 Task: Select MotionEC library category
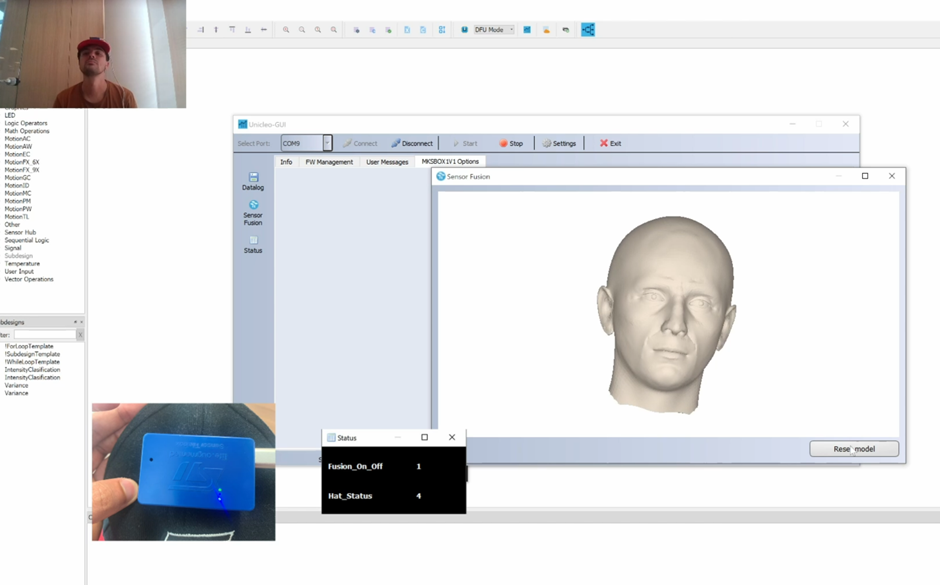click(x=17, y=154)
